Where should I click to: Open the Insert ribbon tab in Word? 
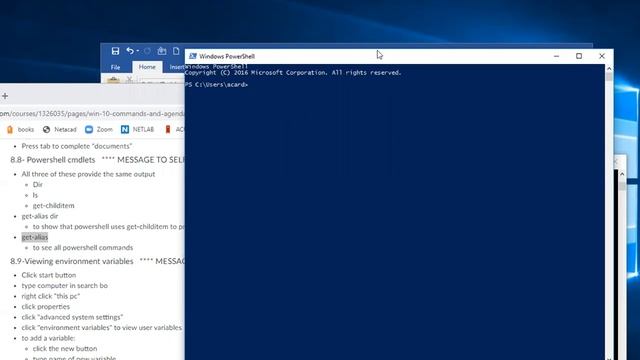click(x=177, y=67)
